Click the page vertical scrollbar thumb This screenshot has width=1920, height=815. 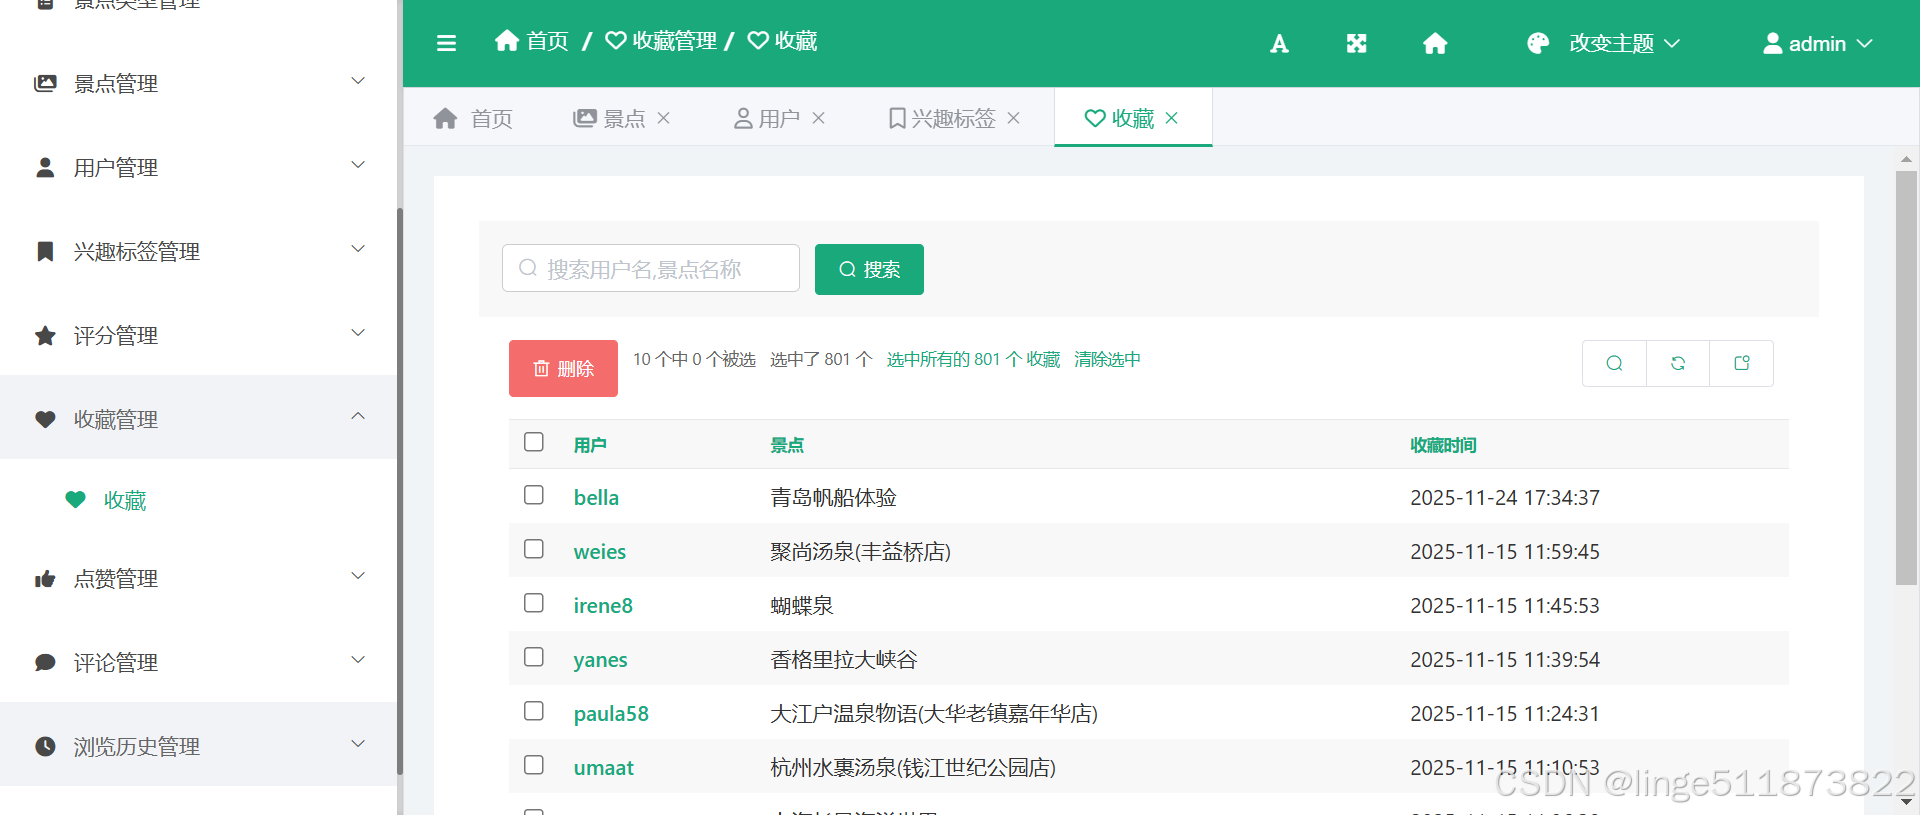(x=1906, y=377)
